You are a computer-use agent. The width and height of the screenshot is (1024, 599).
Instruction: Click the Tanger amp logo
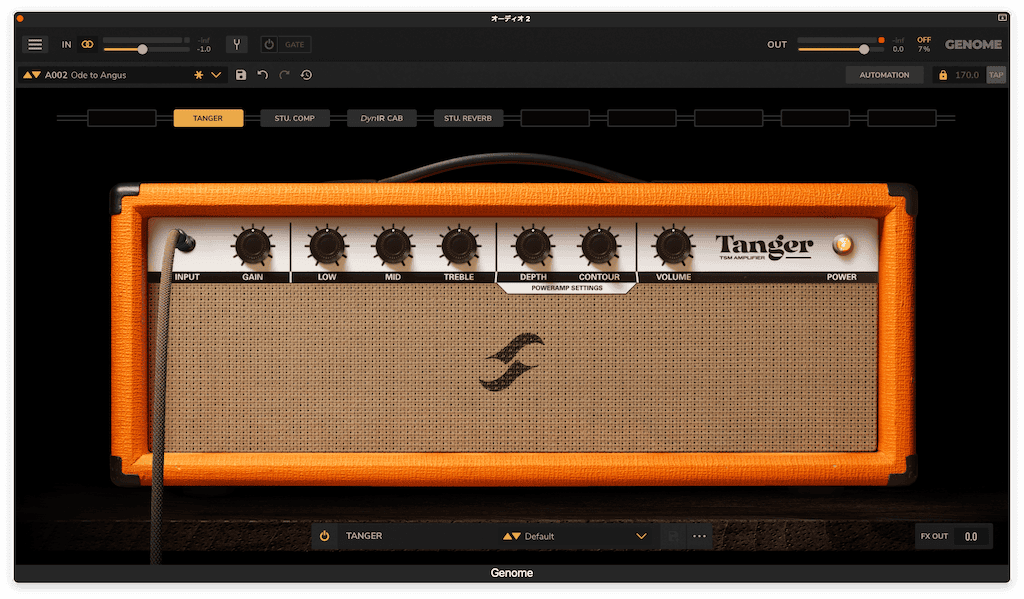click(764, 247)
